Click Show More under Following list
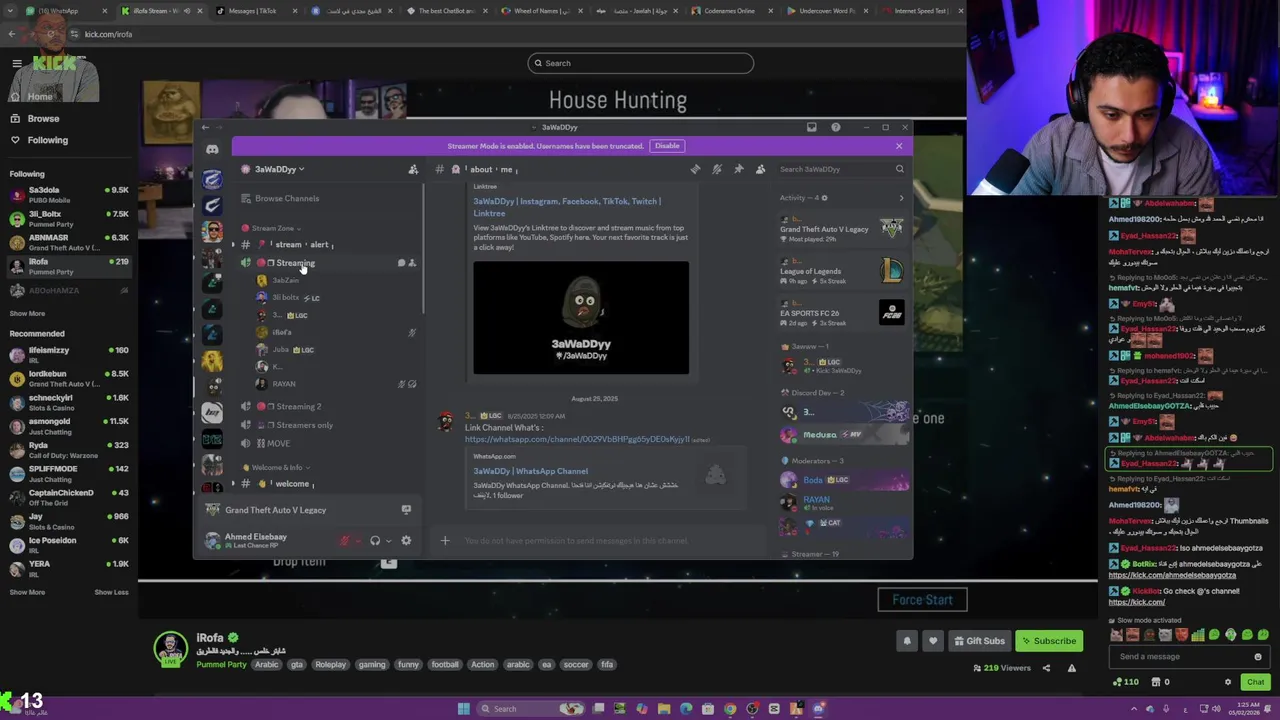This screenshot has height=720, width=1280. coord(27,313)
